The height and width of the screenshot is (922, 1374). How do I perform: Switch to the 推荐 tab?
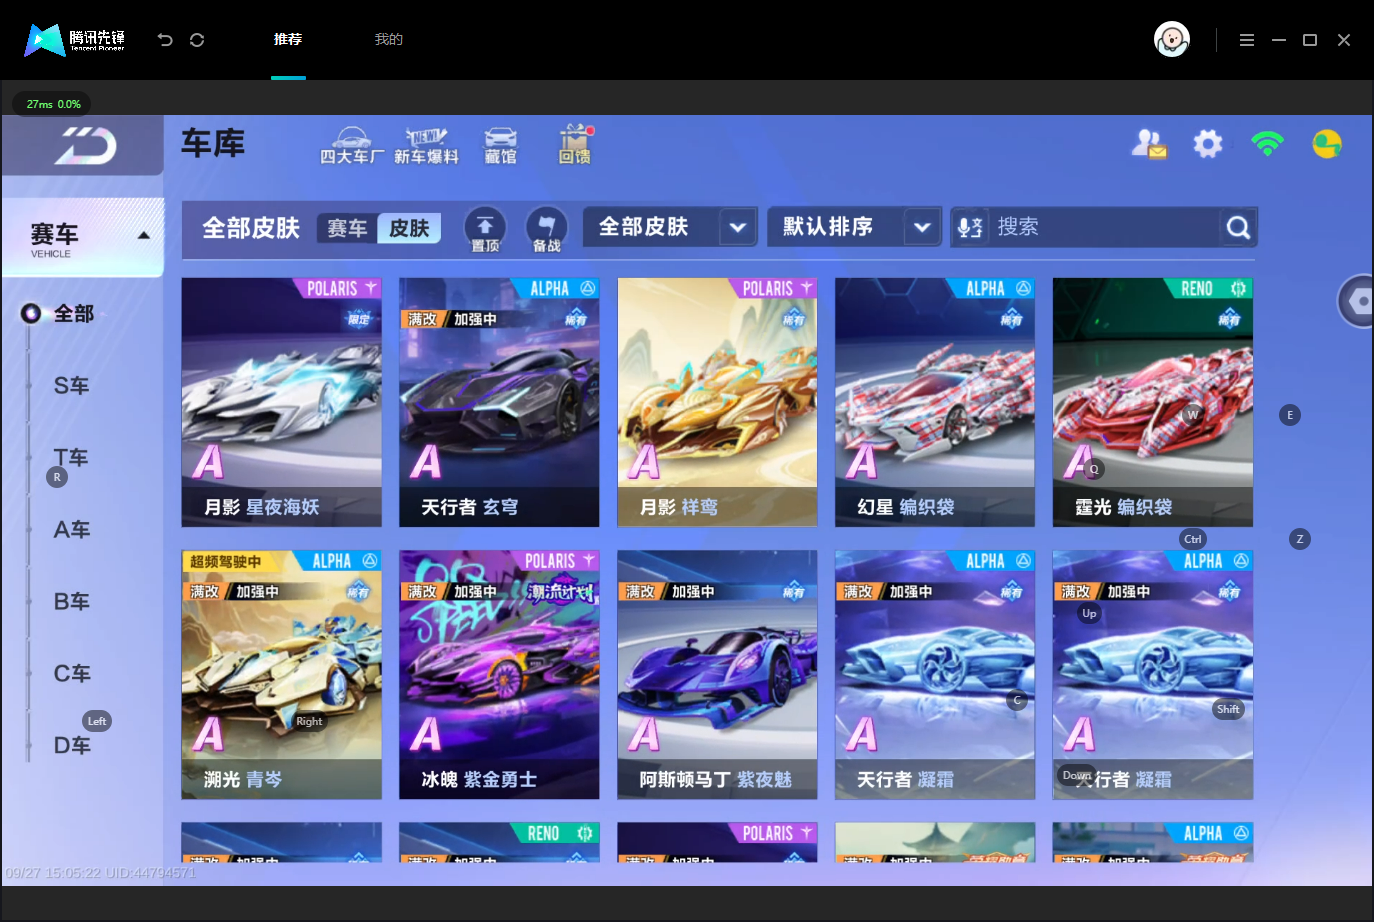pos(288,40)
